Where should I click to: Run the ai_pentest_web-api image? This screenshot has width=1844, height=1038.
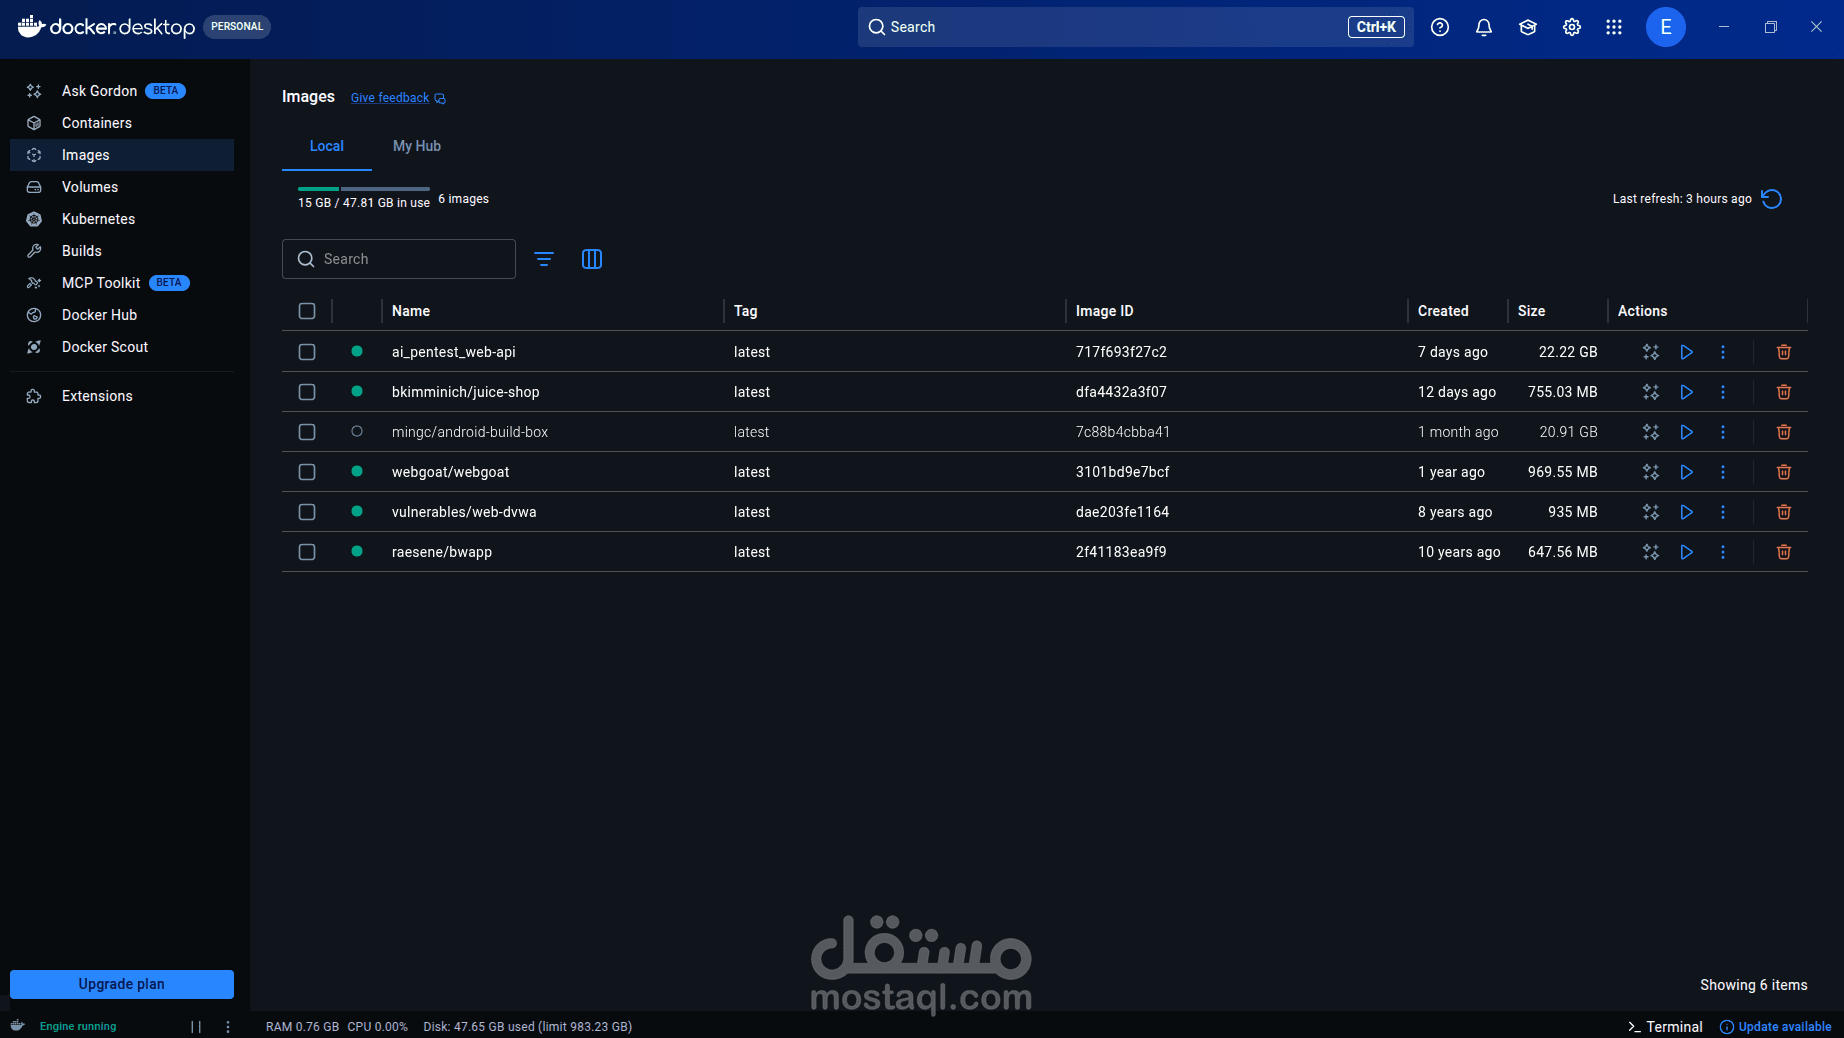coord(1687,352)
